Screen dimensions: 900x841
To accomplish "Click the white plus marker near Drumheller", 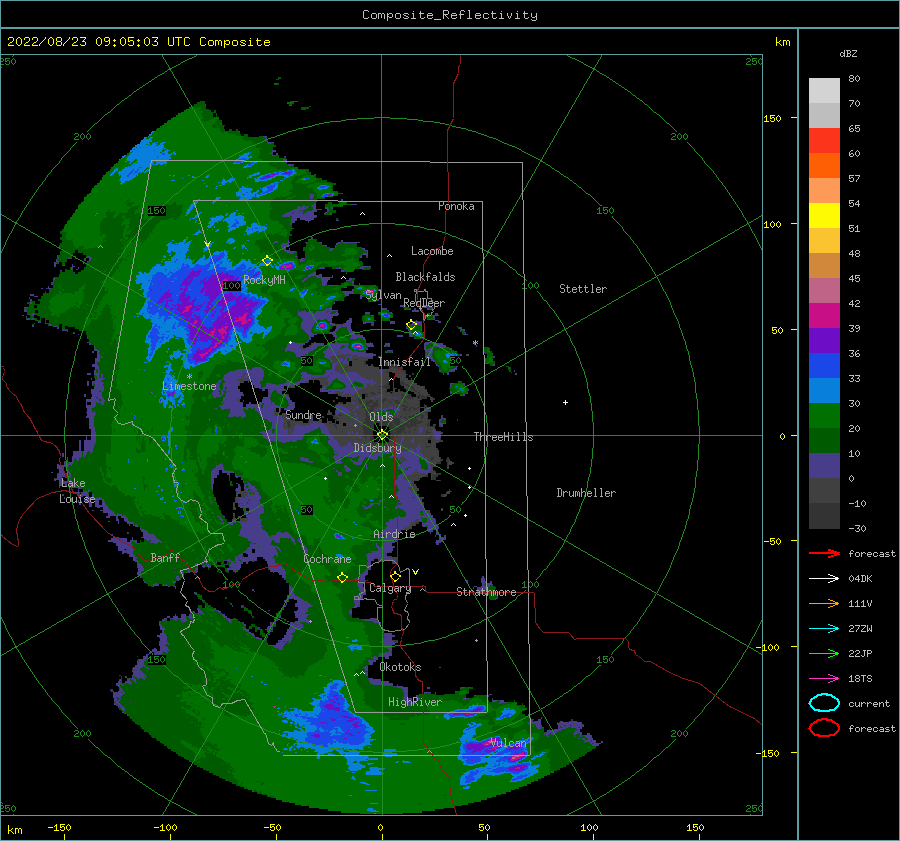I will (565, 402).
